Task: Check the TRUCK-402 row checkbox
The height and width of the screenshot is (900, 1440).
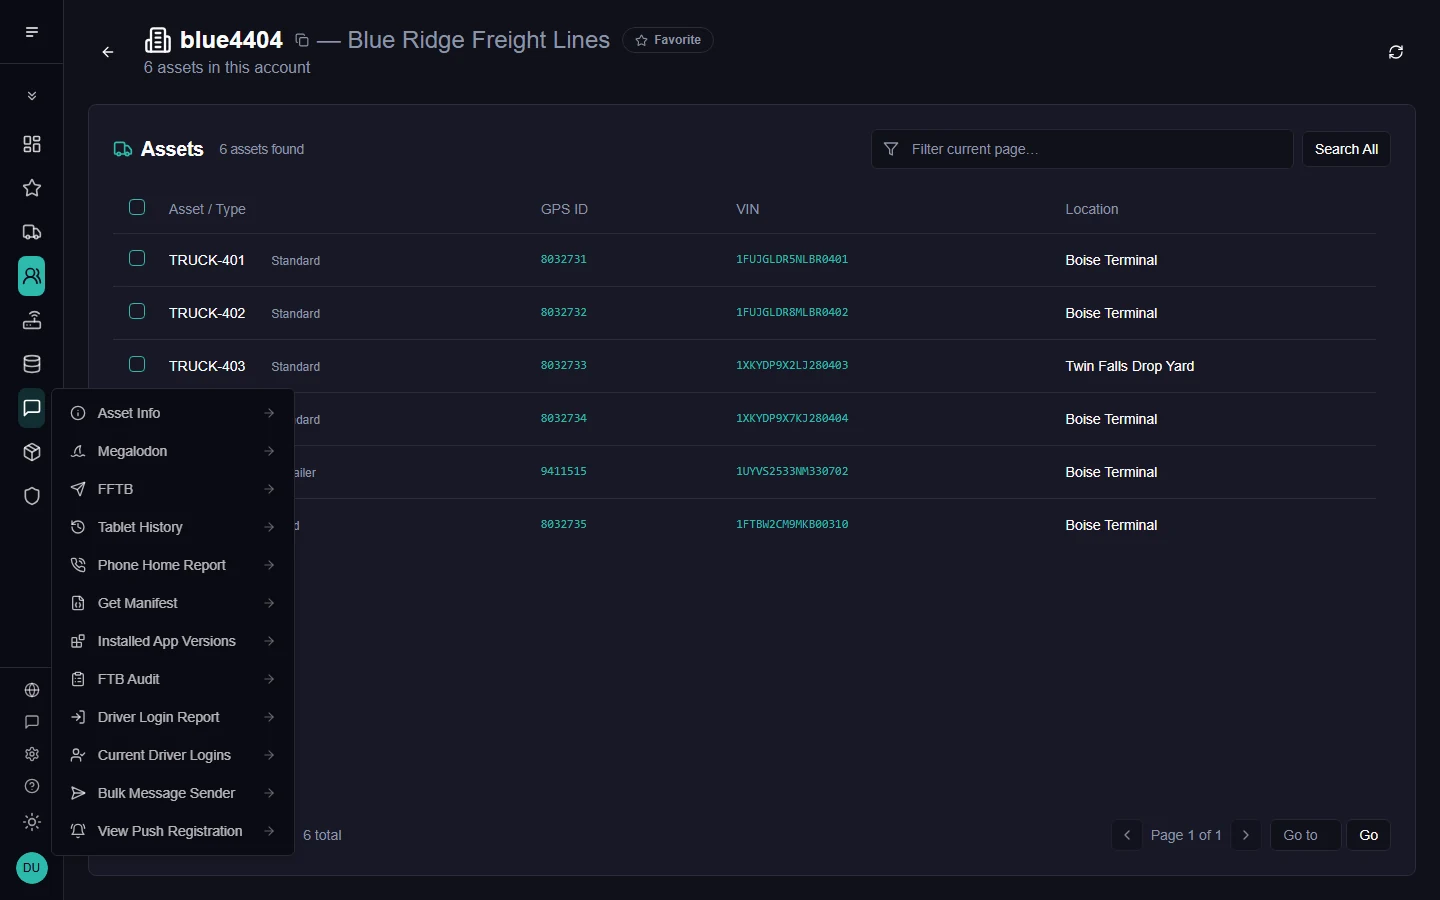Action: tap(137, 311)
